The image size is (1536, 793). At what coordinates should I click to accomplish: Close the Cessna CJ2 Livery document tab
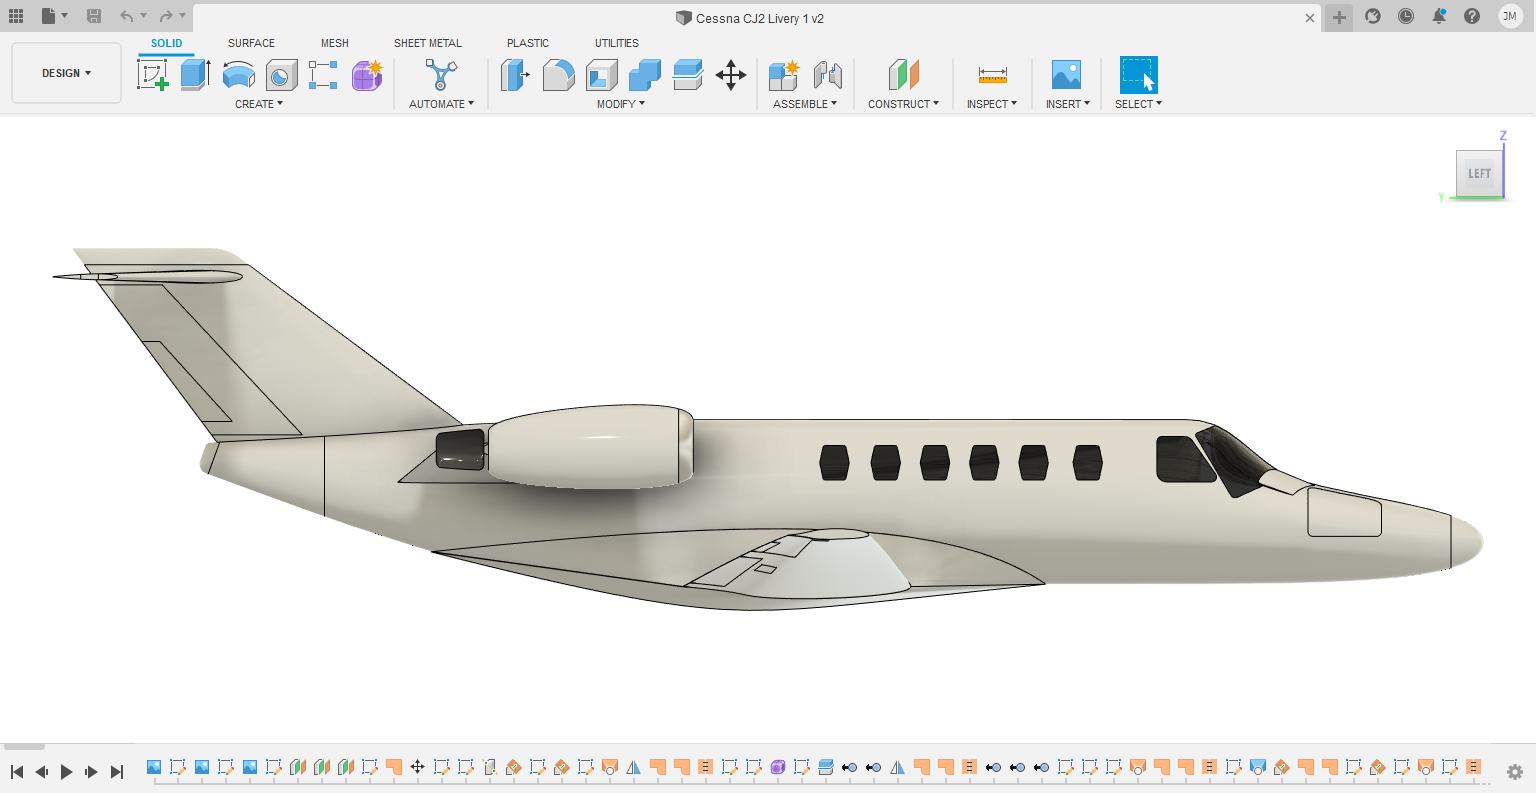(1310, 18)
